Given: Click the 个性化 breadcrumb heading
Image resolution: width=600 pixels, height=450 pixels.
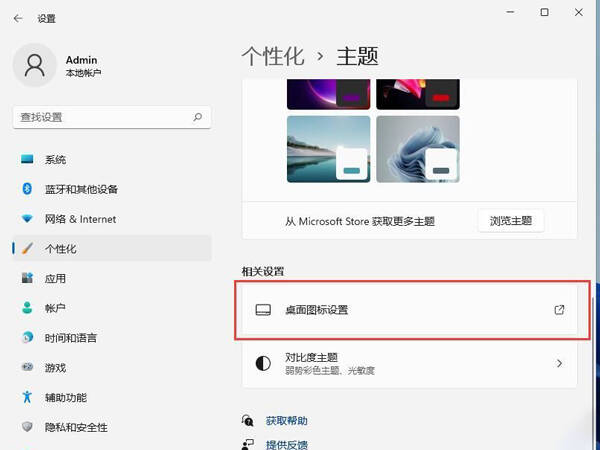Looking at the screenshot, I should click(273, 57).
